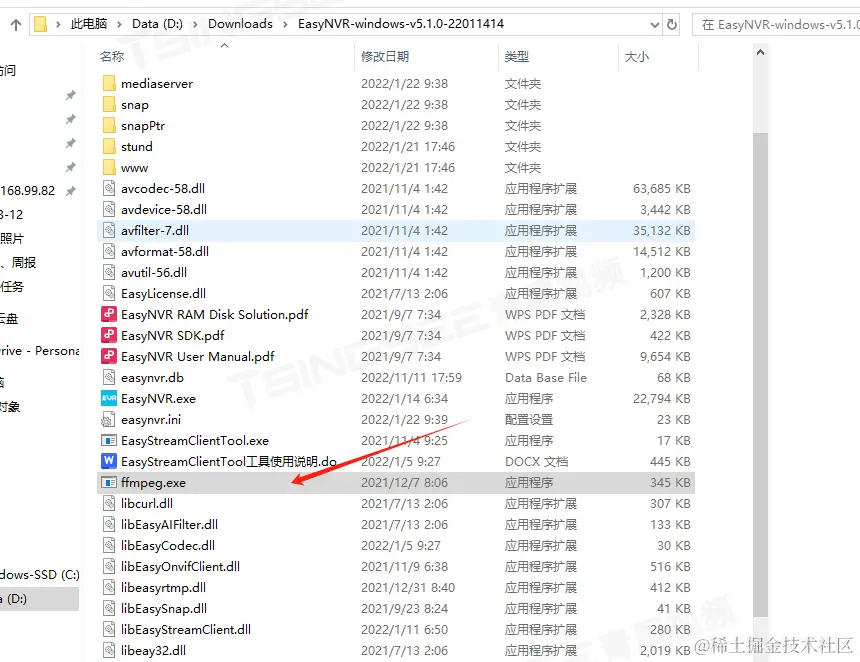
Task: Select the easynvr.ini settings file icon
Action: point(108,420)
